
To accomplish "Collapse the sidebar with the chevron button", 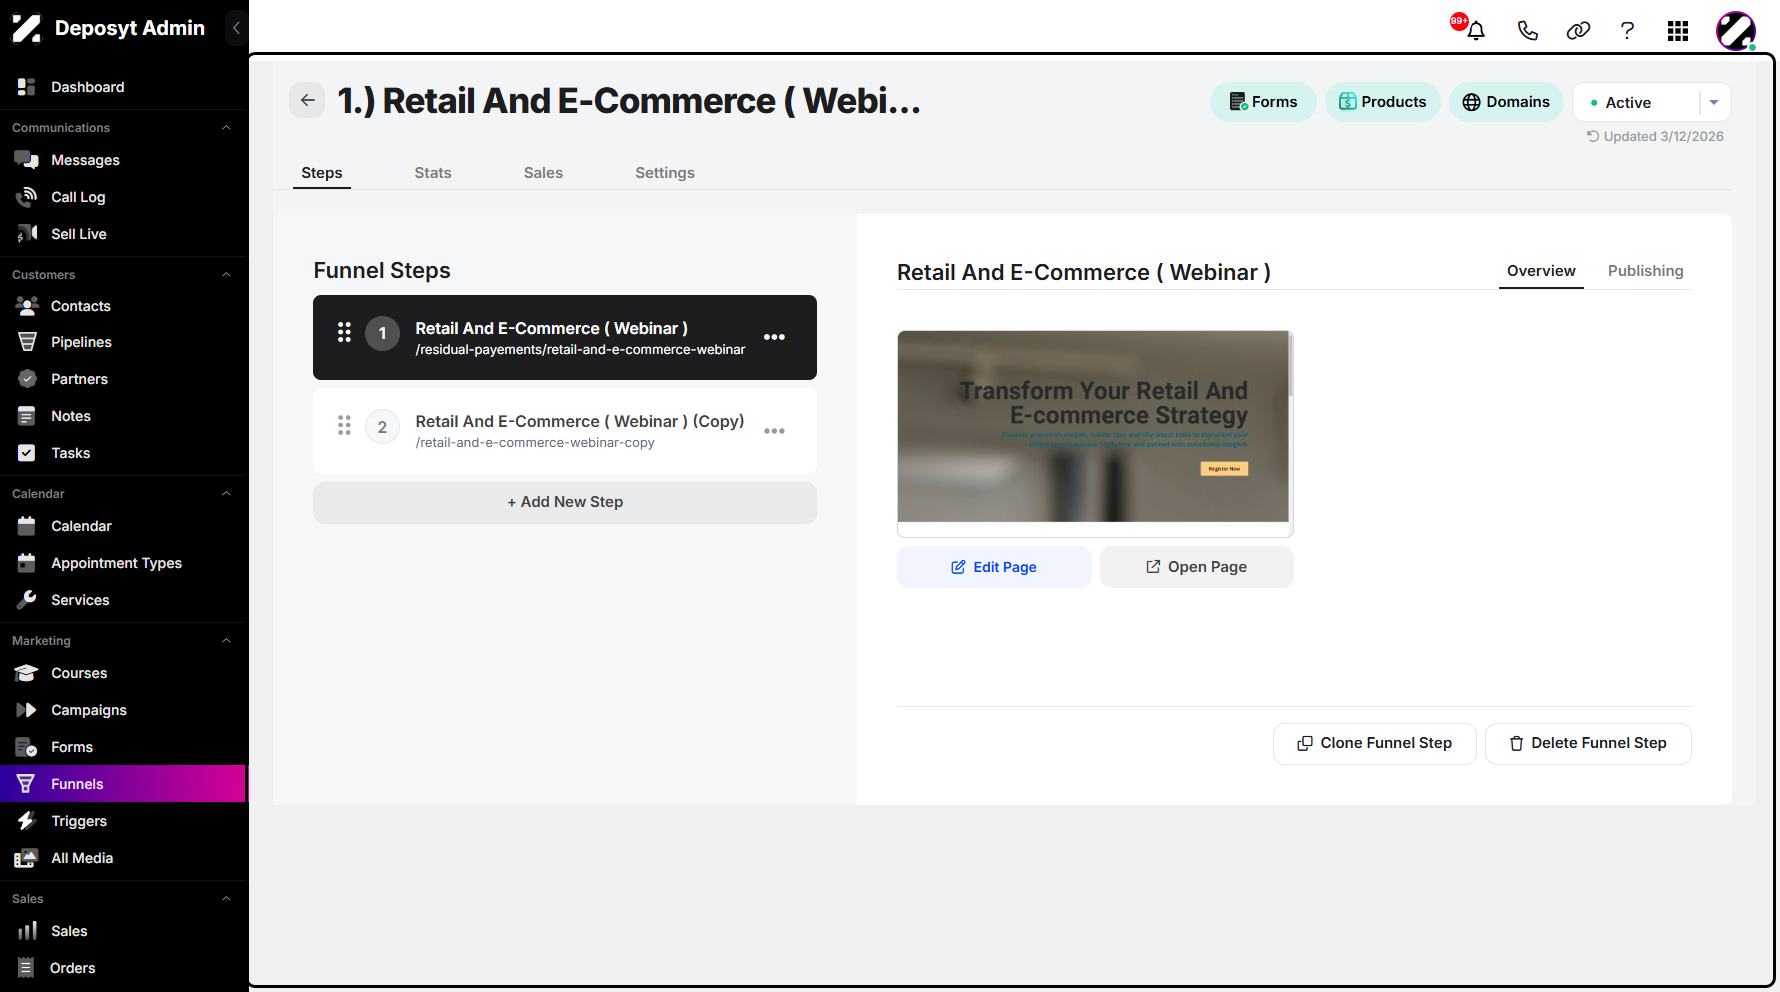I will 236,28.
